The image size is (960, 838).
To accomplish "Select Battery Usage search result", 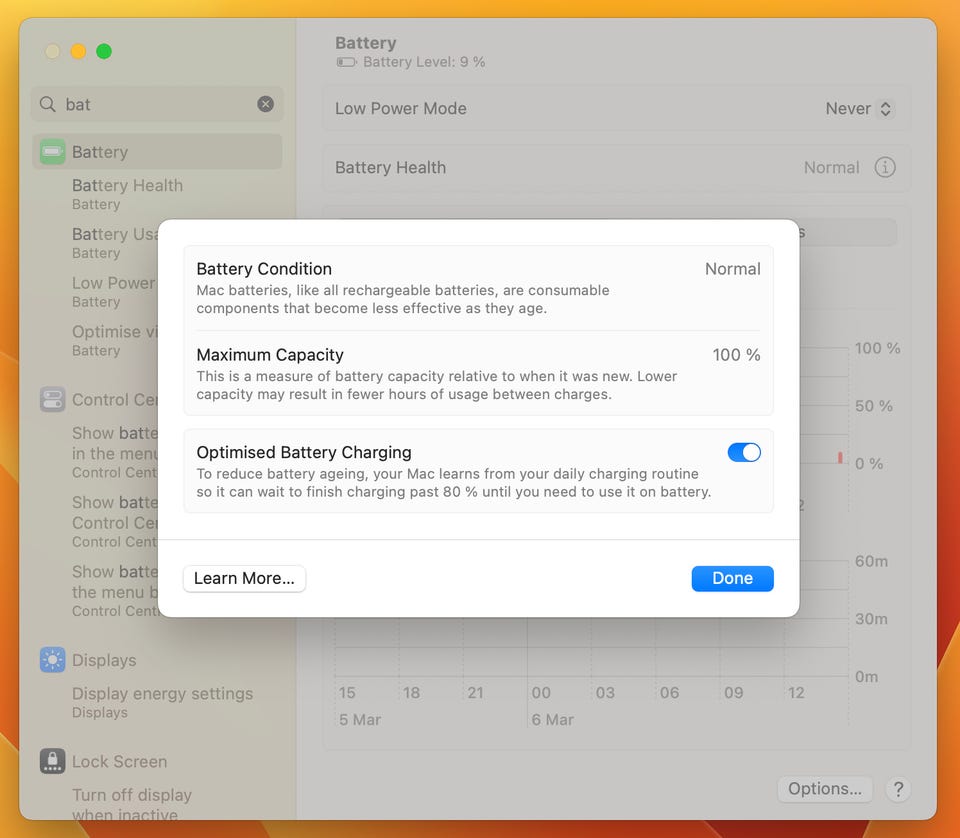I will click(115, 242).
